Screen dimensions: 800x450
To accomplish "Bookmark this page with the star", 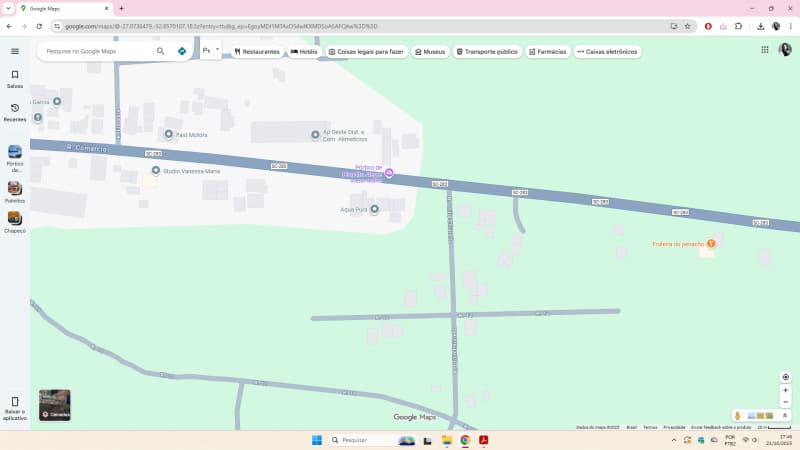I will (687, 26).
